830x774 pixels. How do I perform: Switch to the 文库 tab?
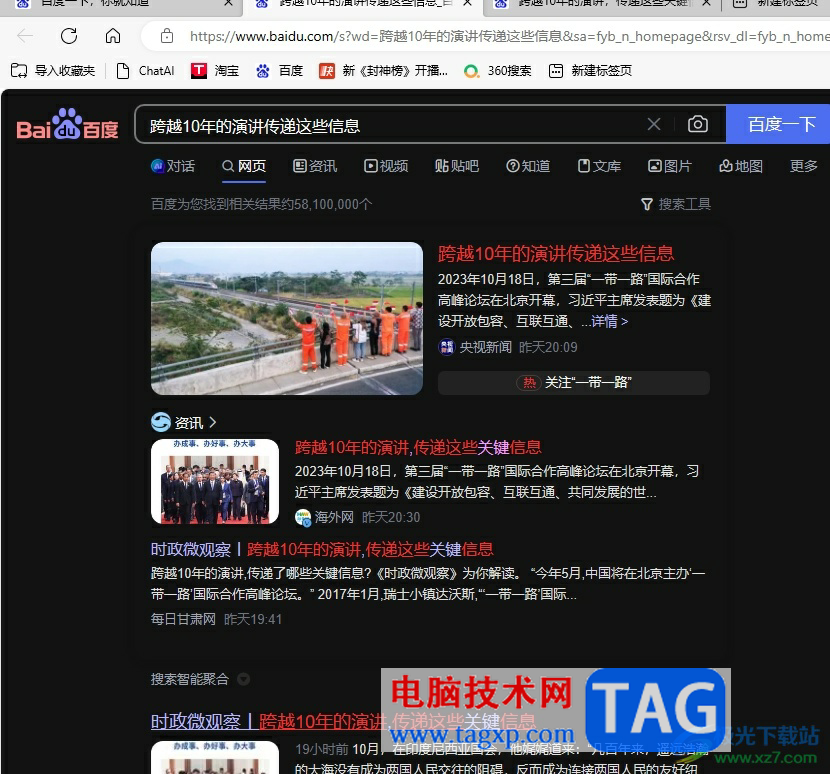pyautogui.click(x=599, y=166)
